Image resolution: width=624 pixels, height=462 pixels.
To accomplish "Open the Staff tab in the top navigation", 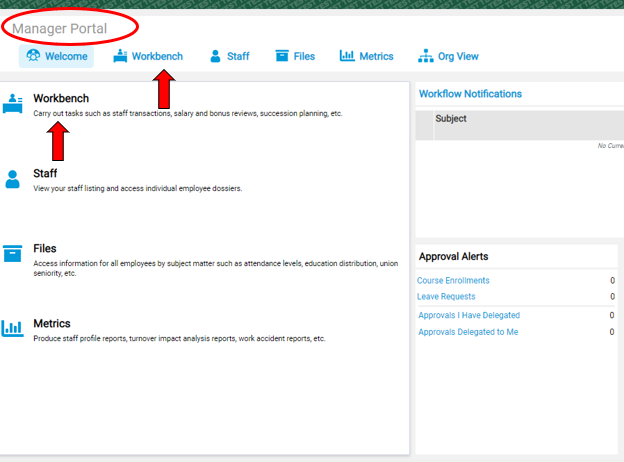I will pos(237,56).
